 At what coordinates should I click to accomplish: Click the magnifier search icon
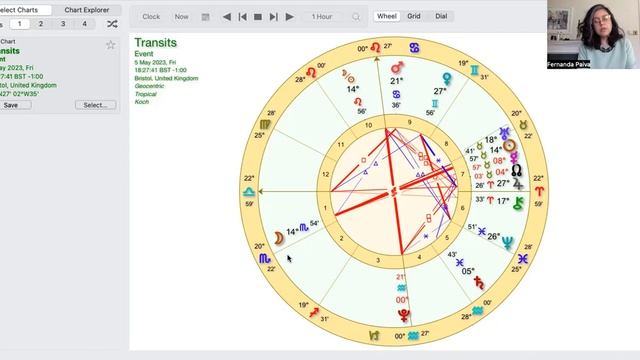(x=356, y=17)
